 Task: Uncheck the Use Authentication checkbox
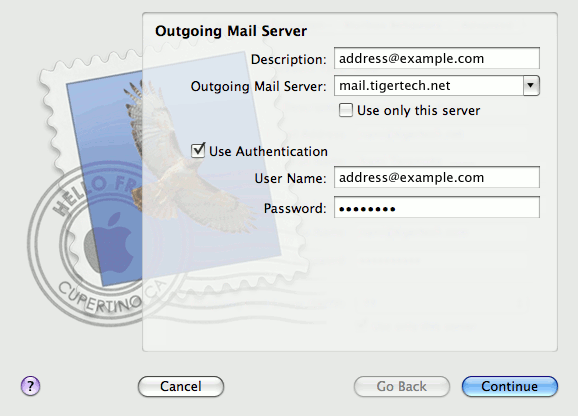click(x=198, y=150)
